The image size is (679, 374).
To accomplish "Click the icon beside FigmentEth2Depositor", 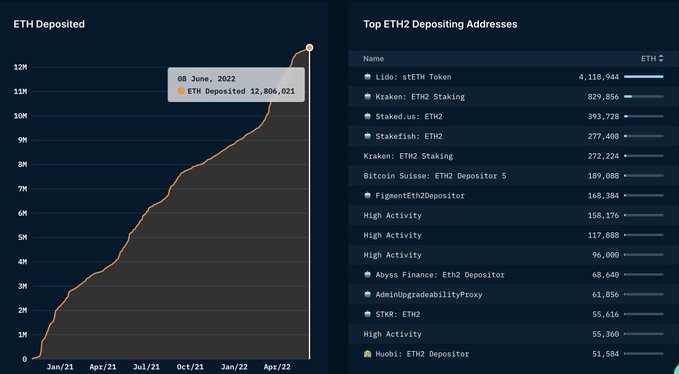I will point(368,196).
